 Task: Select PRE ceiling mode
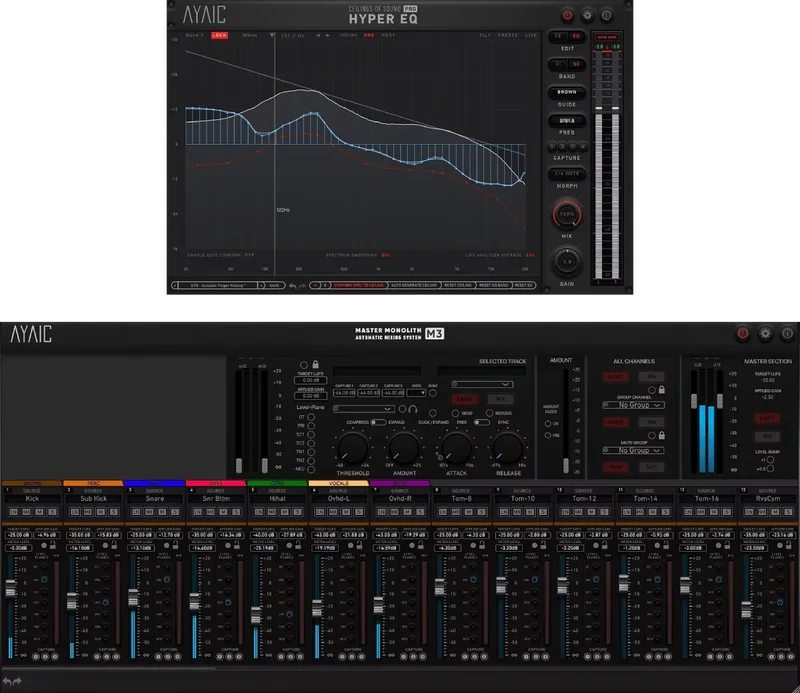pyautogui.click(x=369, y=35)
